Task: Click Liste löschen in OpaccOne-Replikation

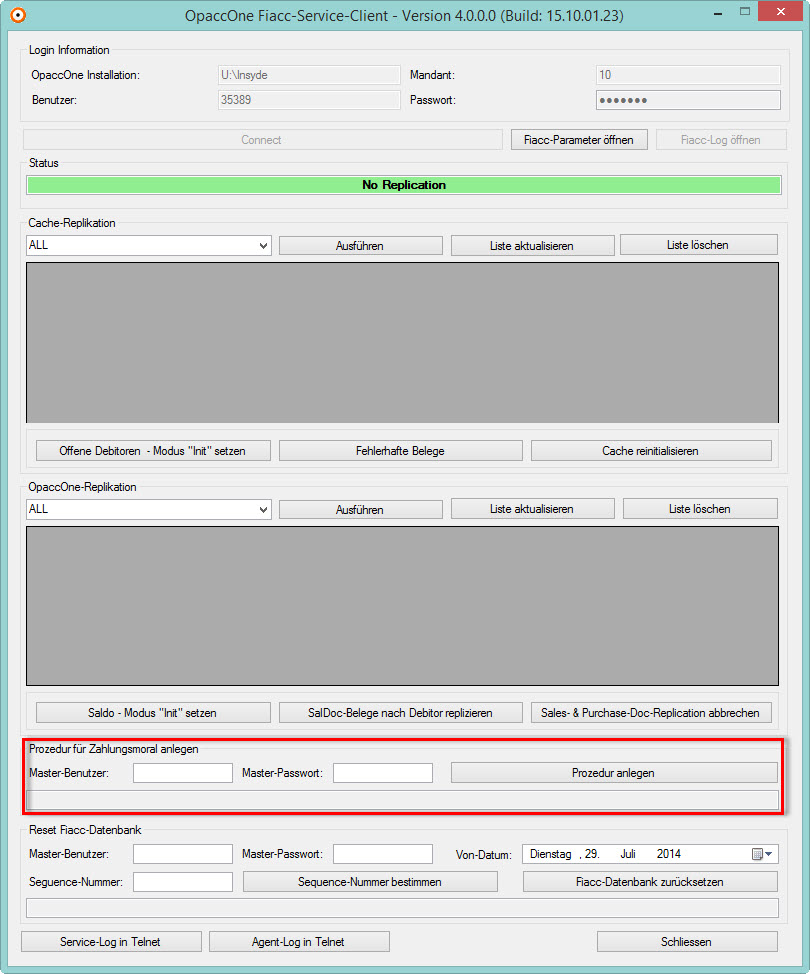Action: (700, 509)
